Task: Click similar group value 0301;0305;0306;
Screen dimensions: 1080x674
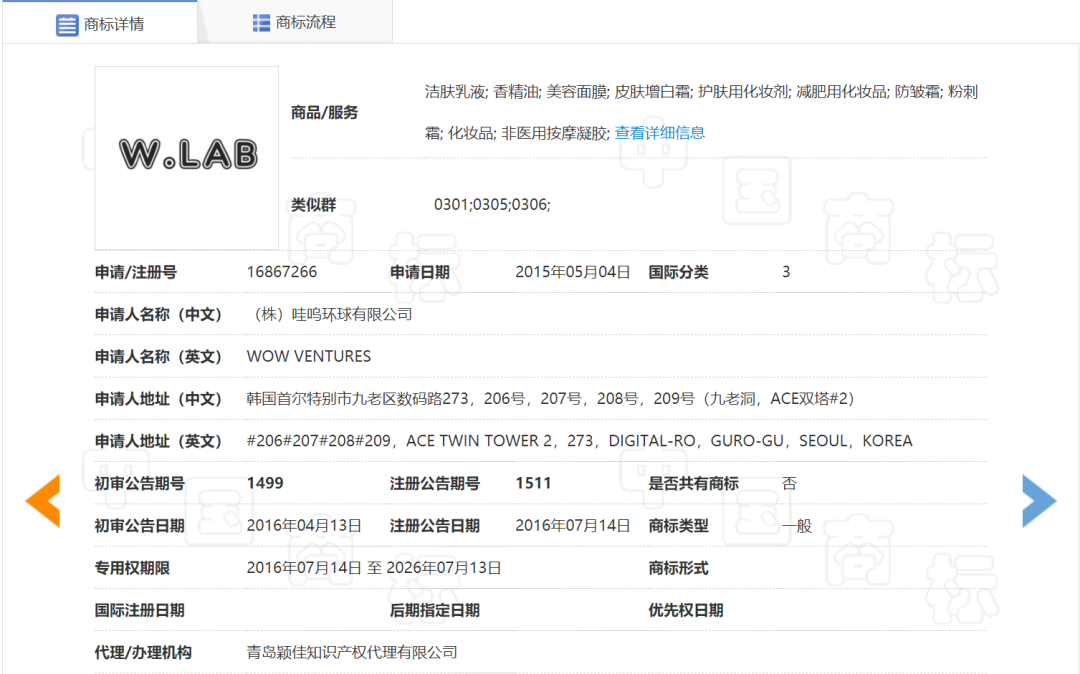Action: point(492,204)
